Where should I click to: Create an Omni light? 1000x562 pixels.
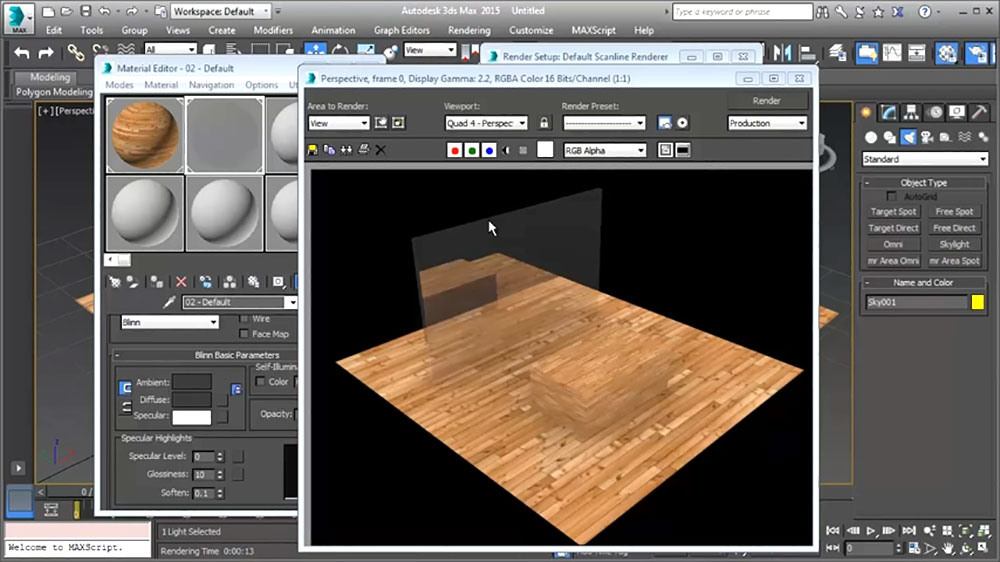pos(893,244)
